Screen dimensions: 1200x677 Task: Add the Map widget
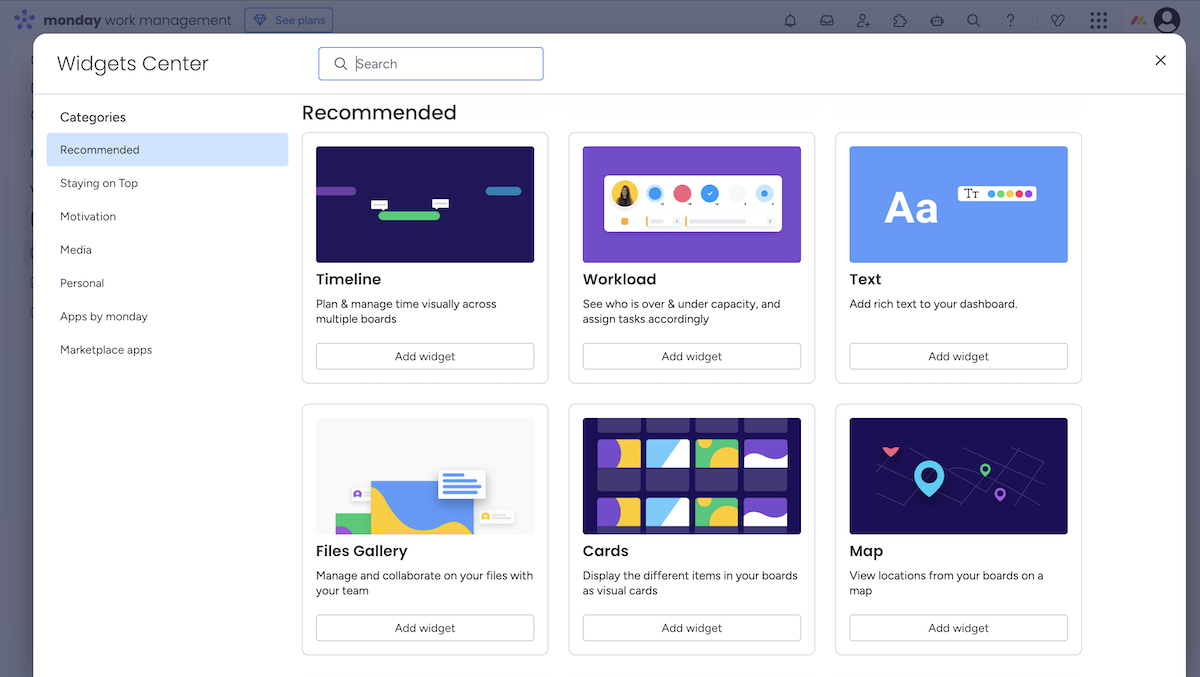coord(957,628)
